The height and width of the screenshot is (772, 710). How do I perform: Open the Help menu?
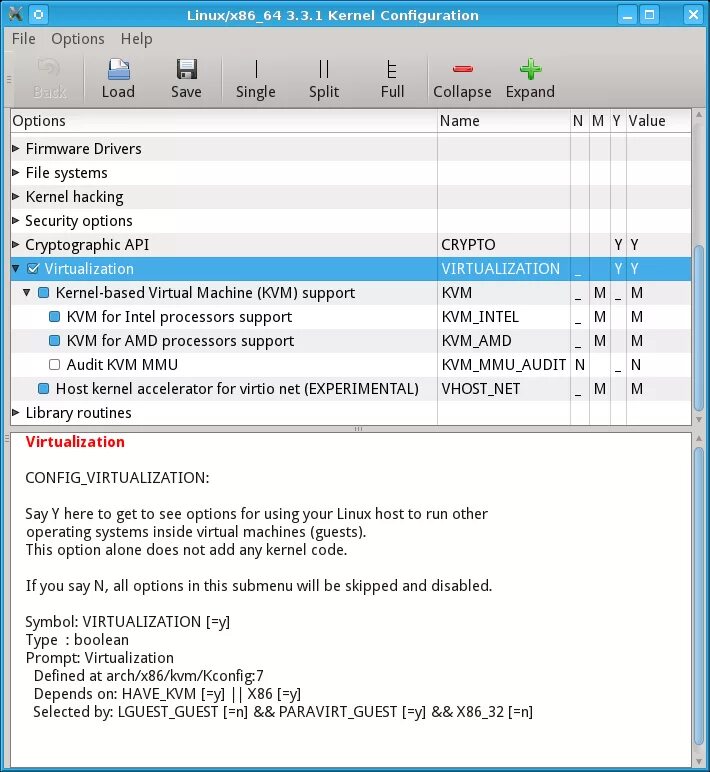136,38
